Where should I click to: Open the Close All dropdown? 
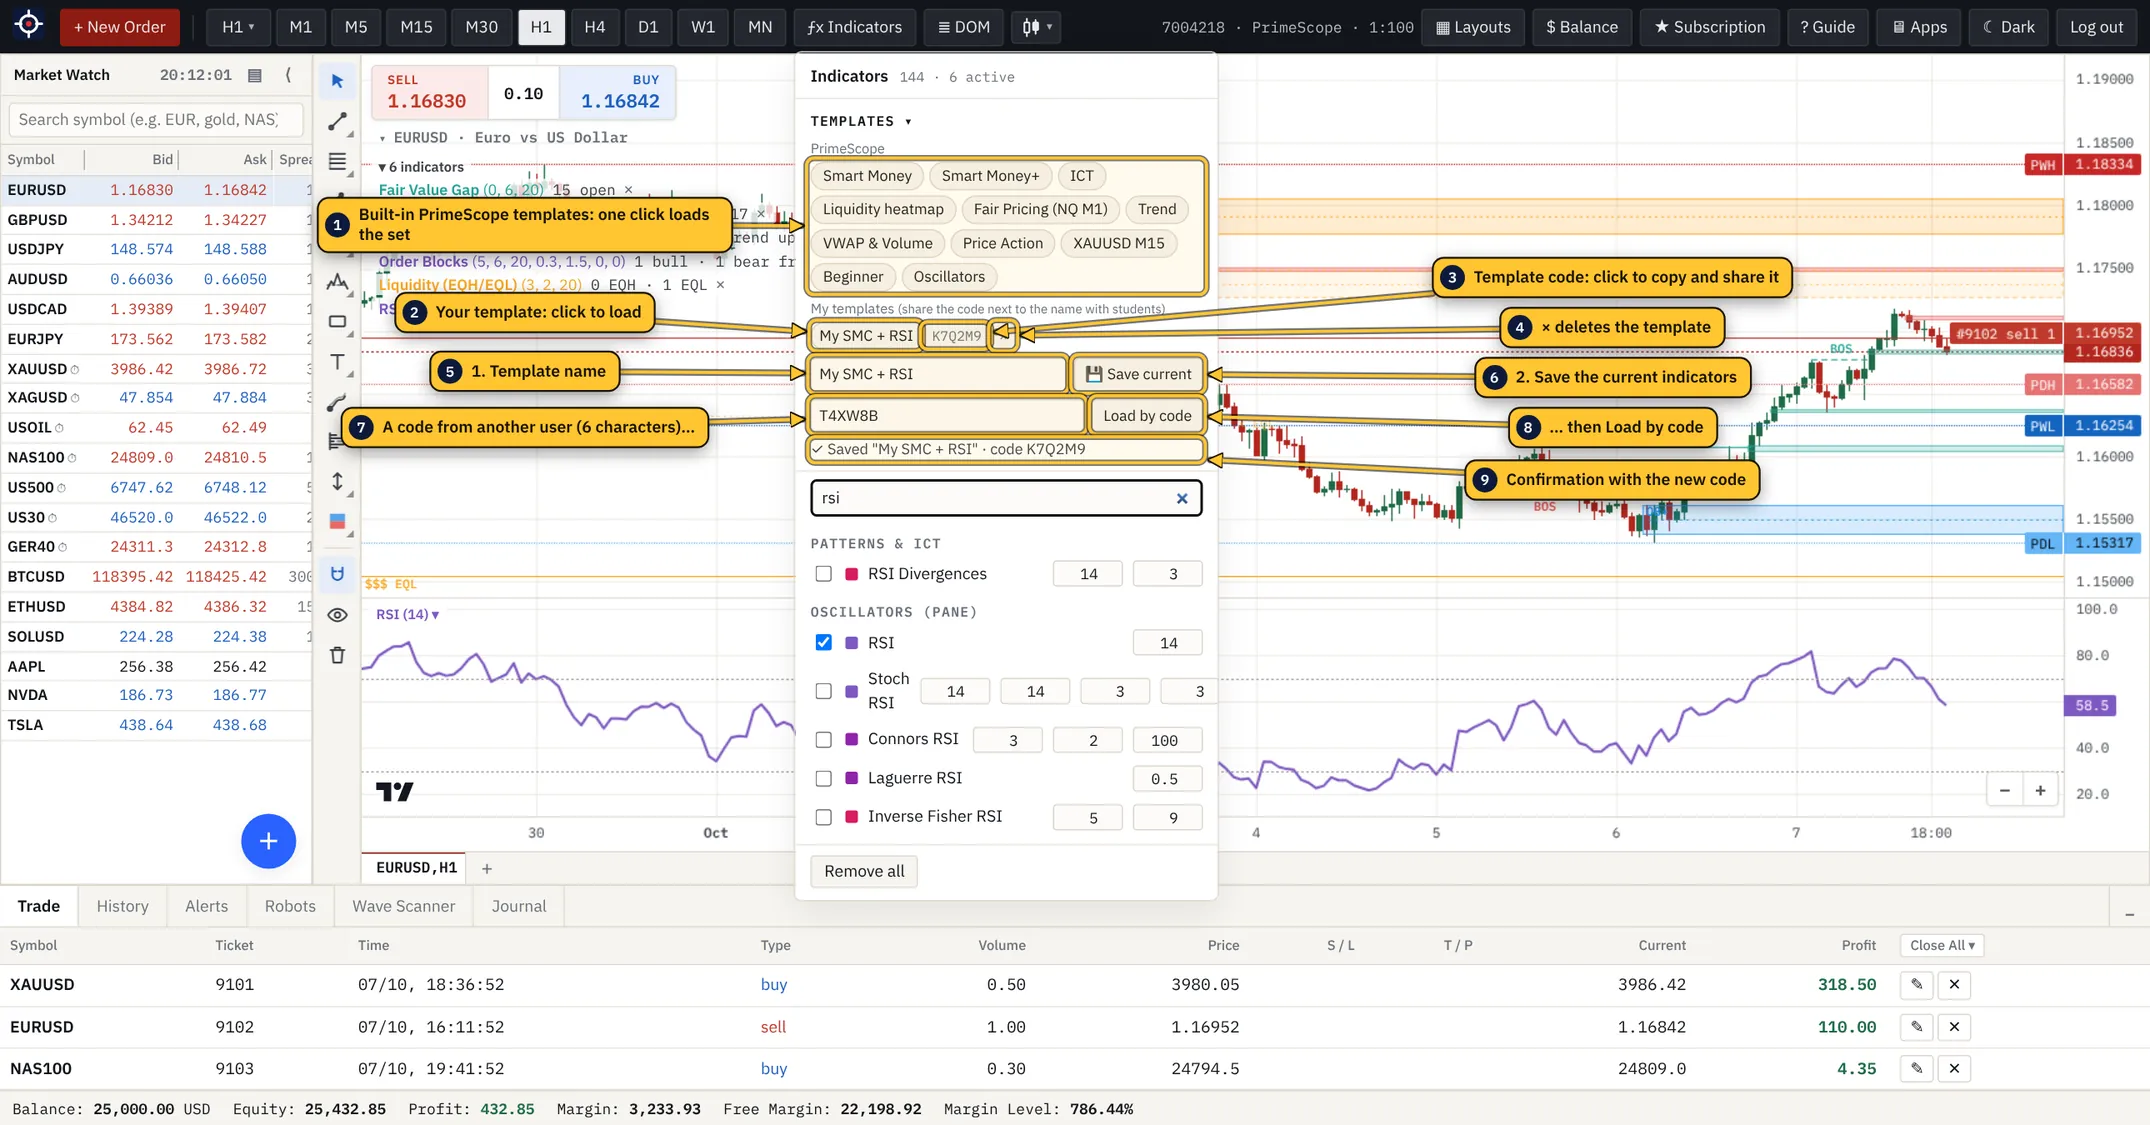click(x=1942, y=945)
